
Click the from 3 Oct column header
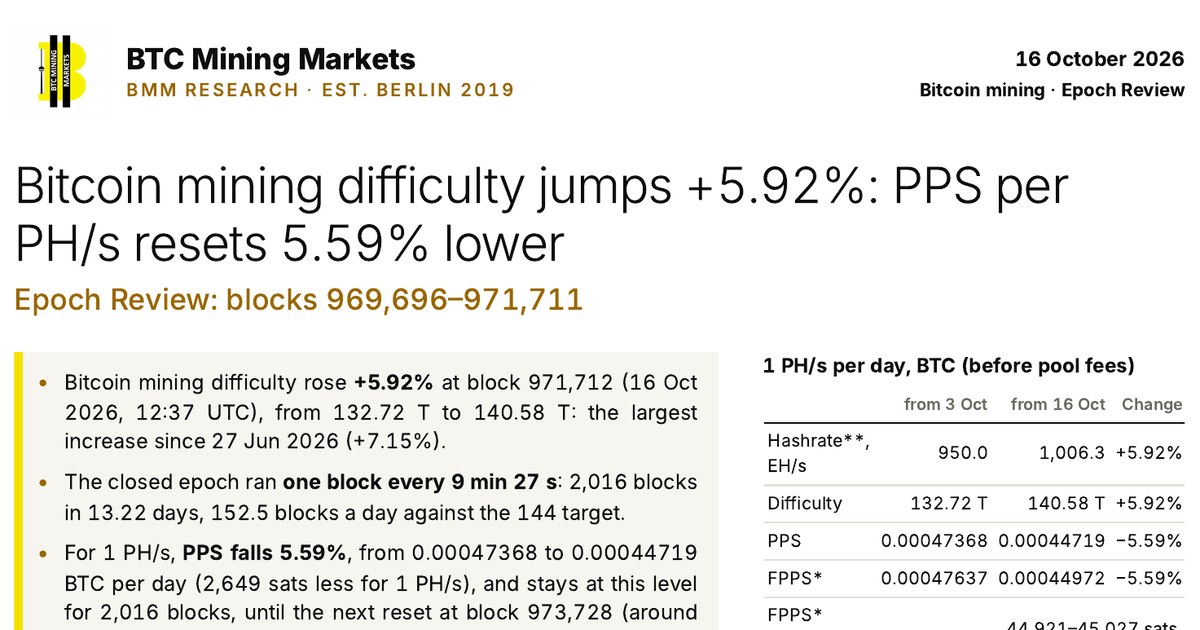(945, 405)
